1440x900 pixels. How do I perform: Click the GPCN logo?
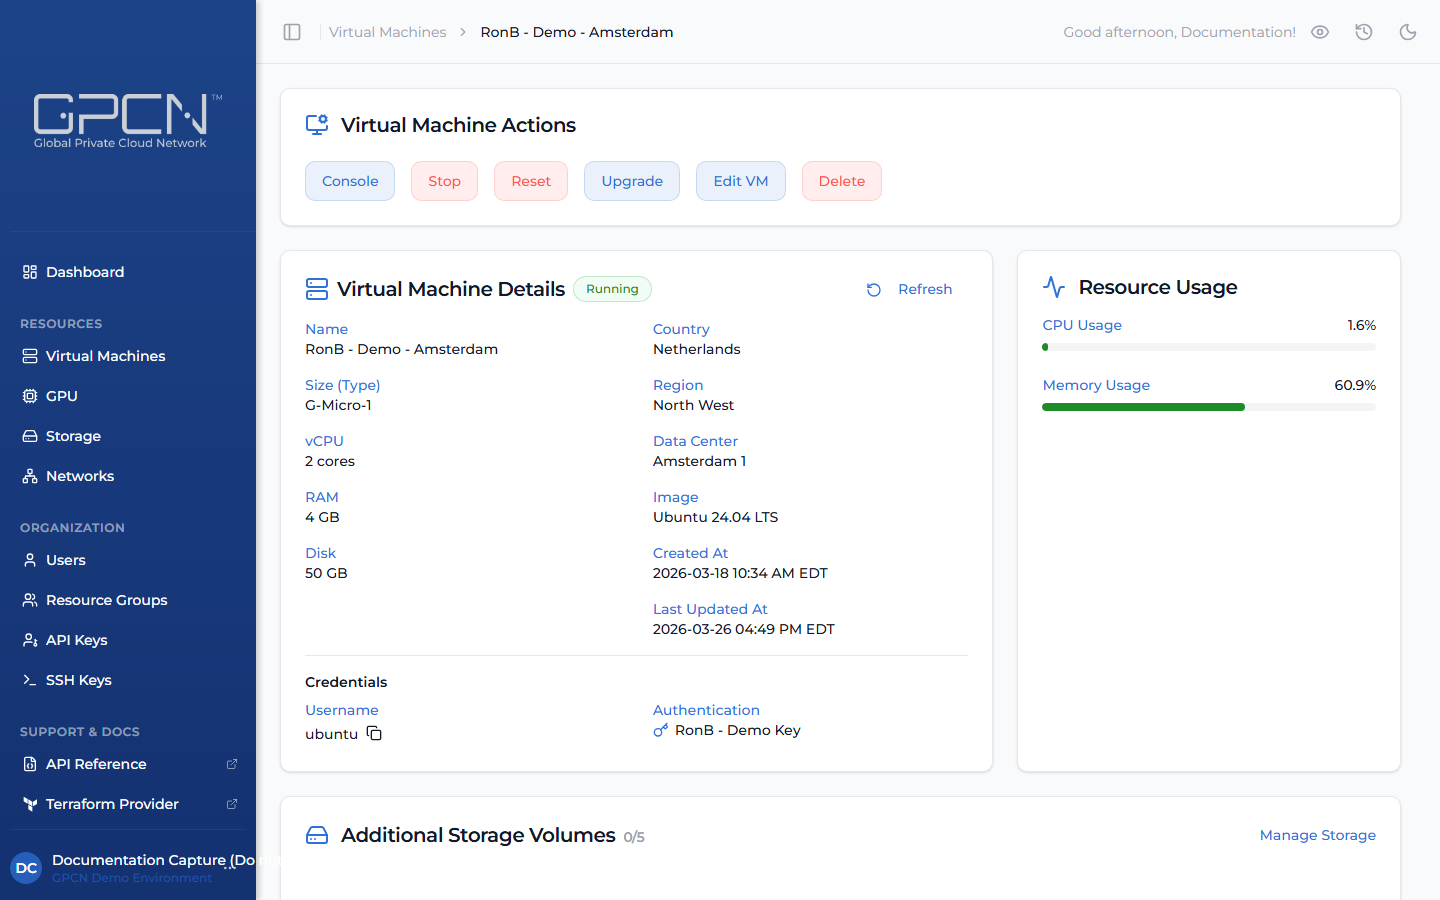127,121
